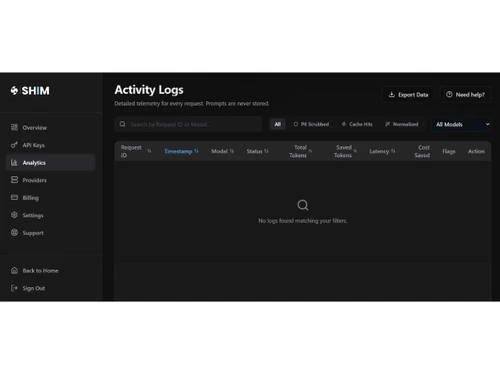Click the Saved Tokens header text
500x375 pixels.
click(343, 151)
